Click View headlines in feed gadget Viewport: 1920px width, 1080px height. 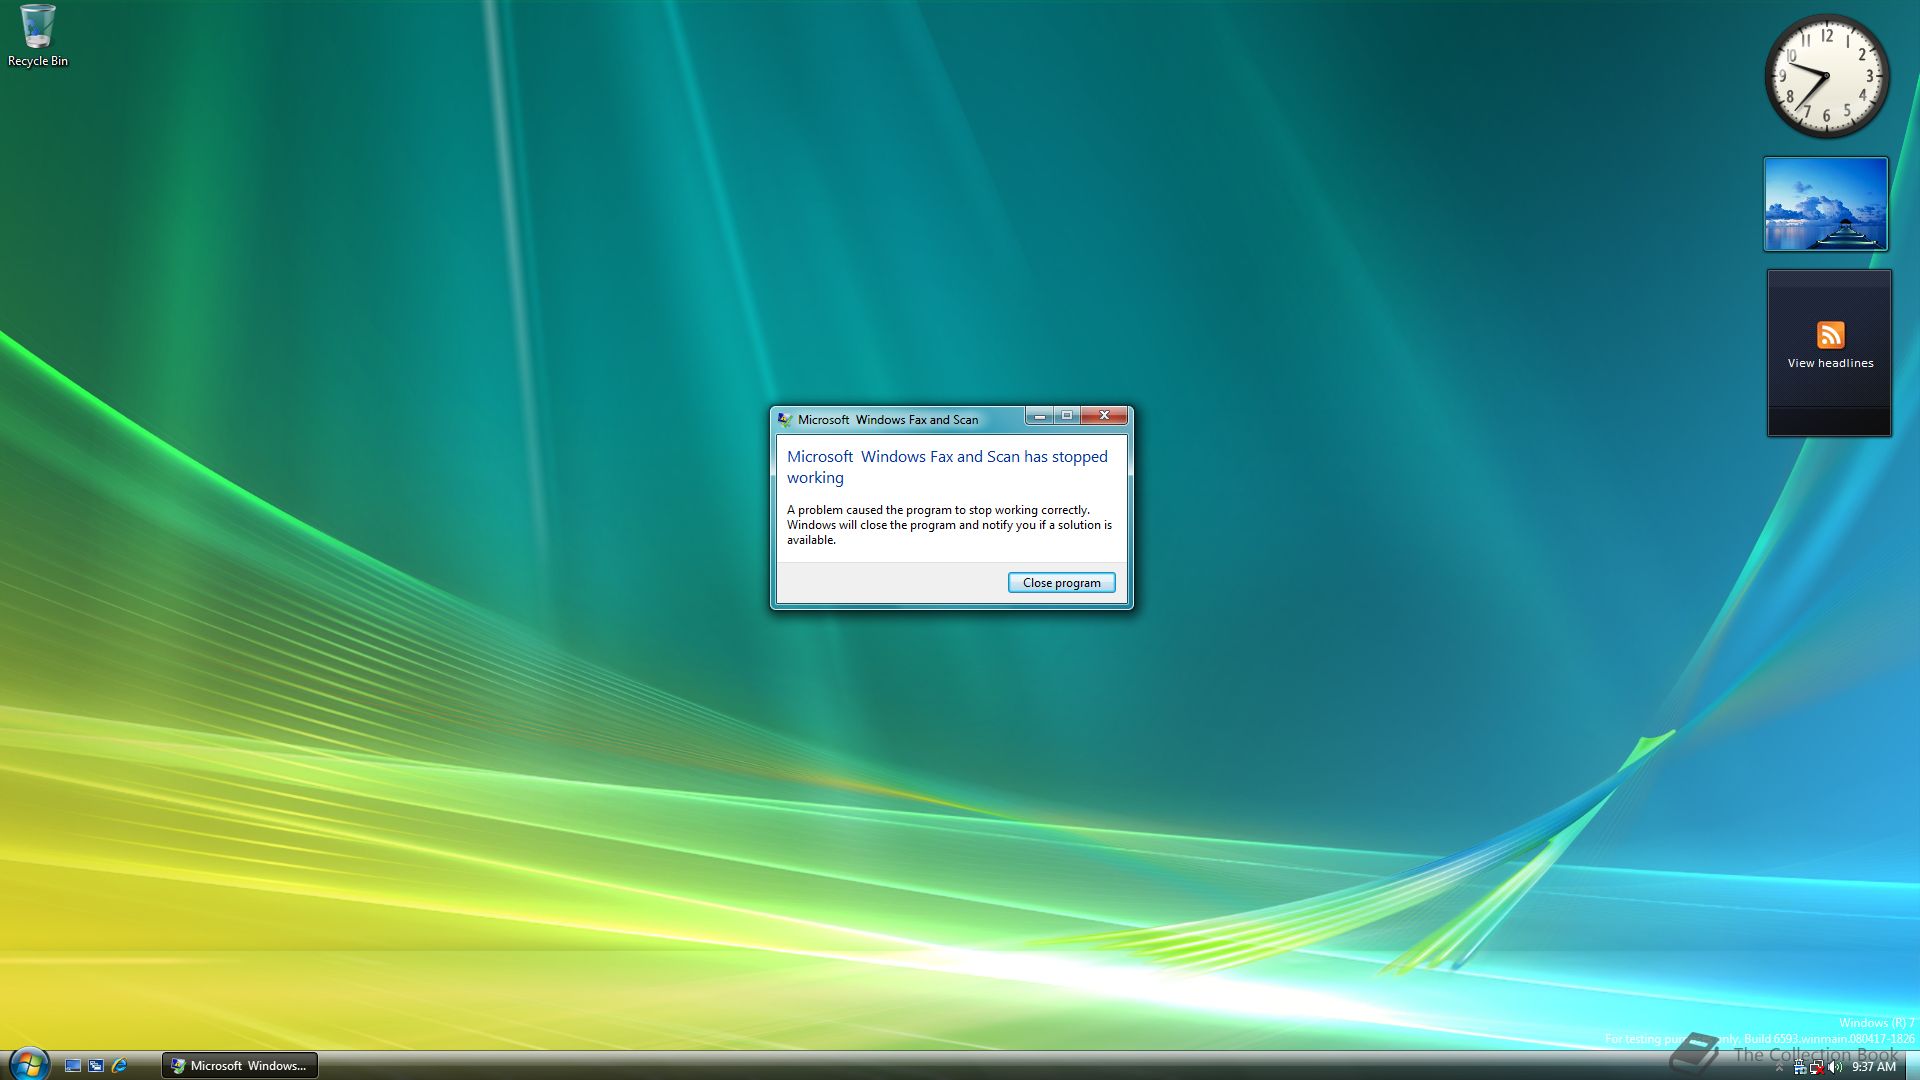tap(1830, 363)
